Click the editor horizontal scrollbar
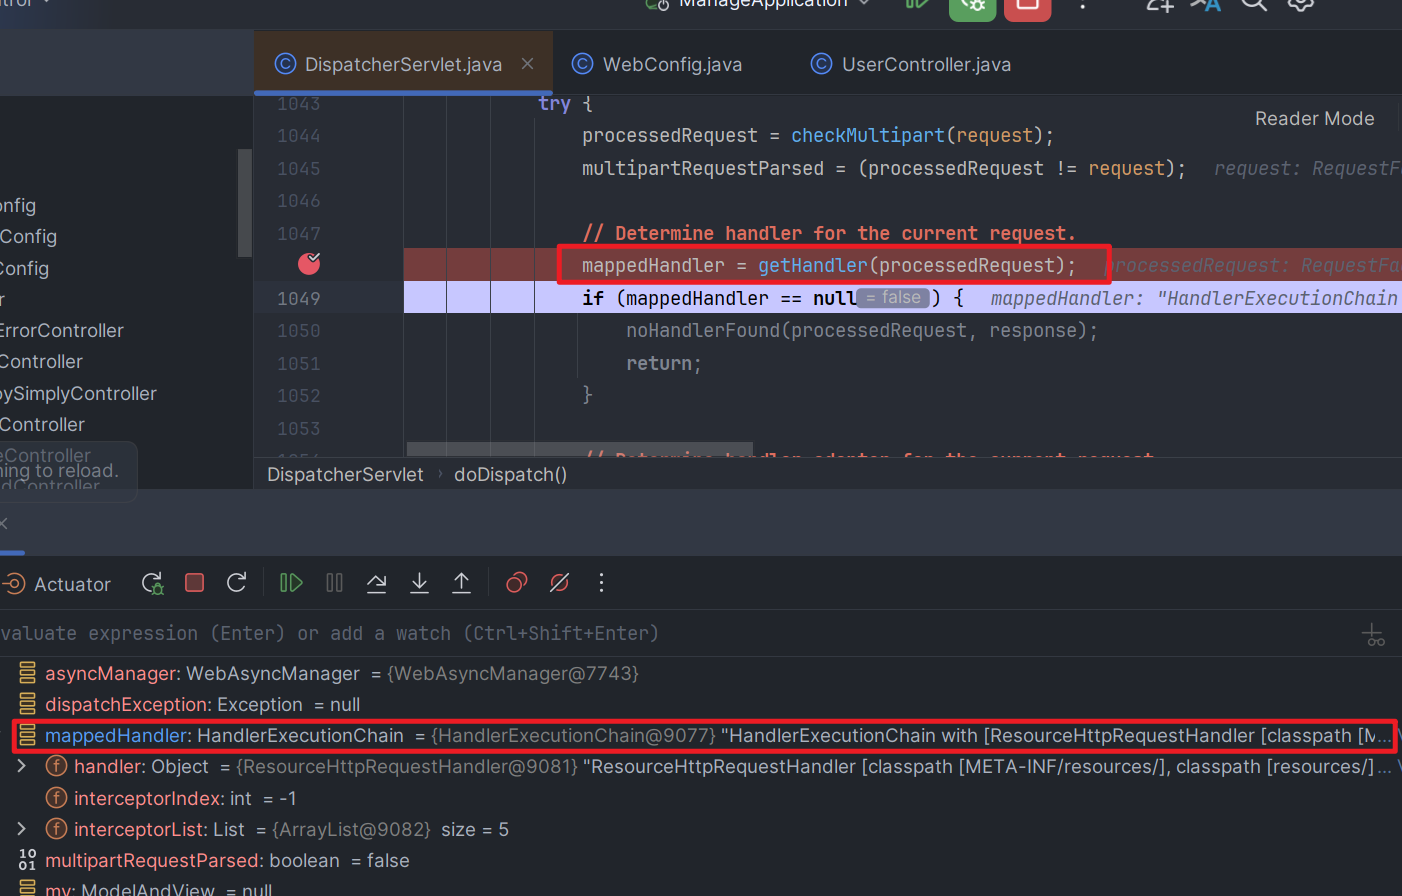The width and height of the screenshot is (1402, 896). (579, 449)
